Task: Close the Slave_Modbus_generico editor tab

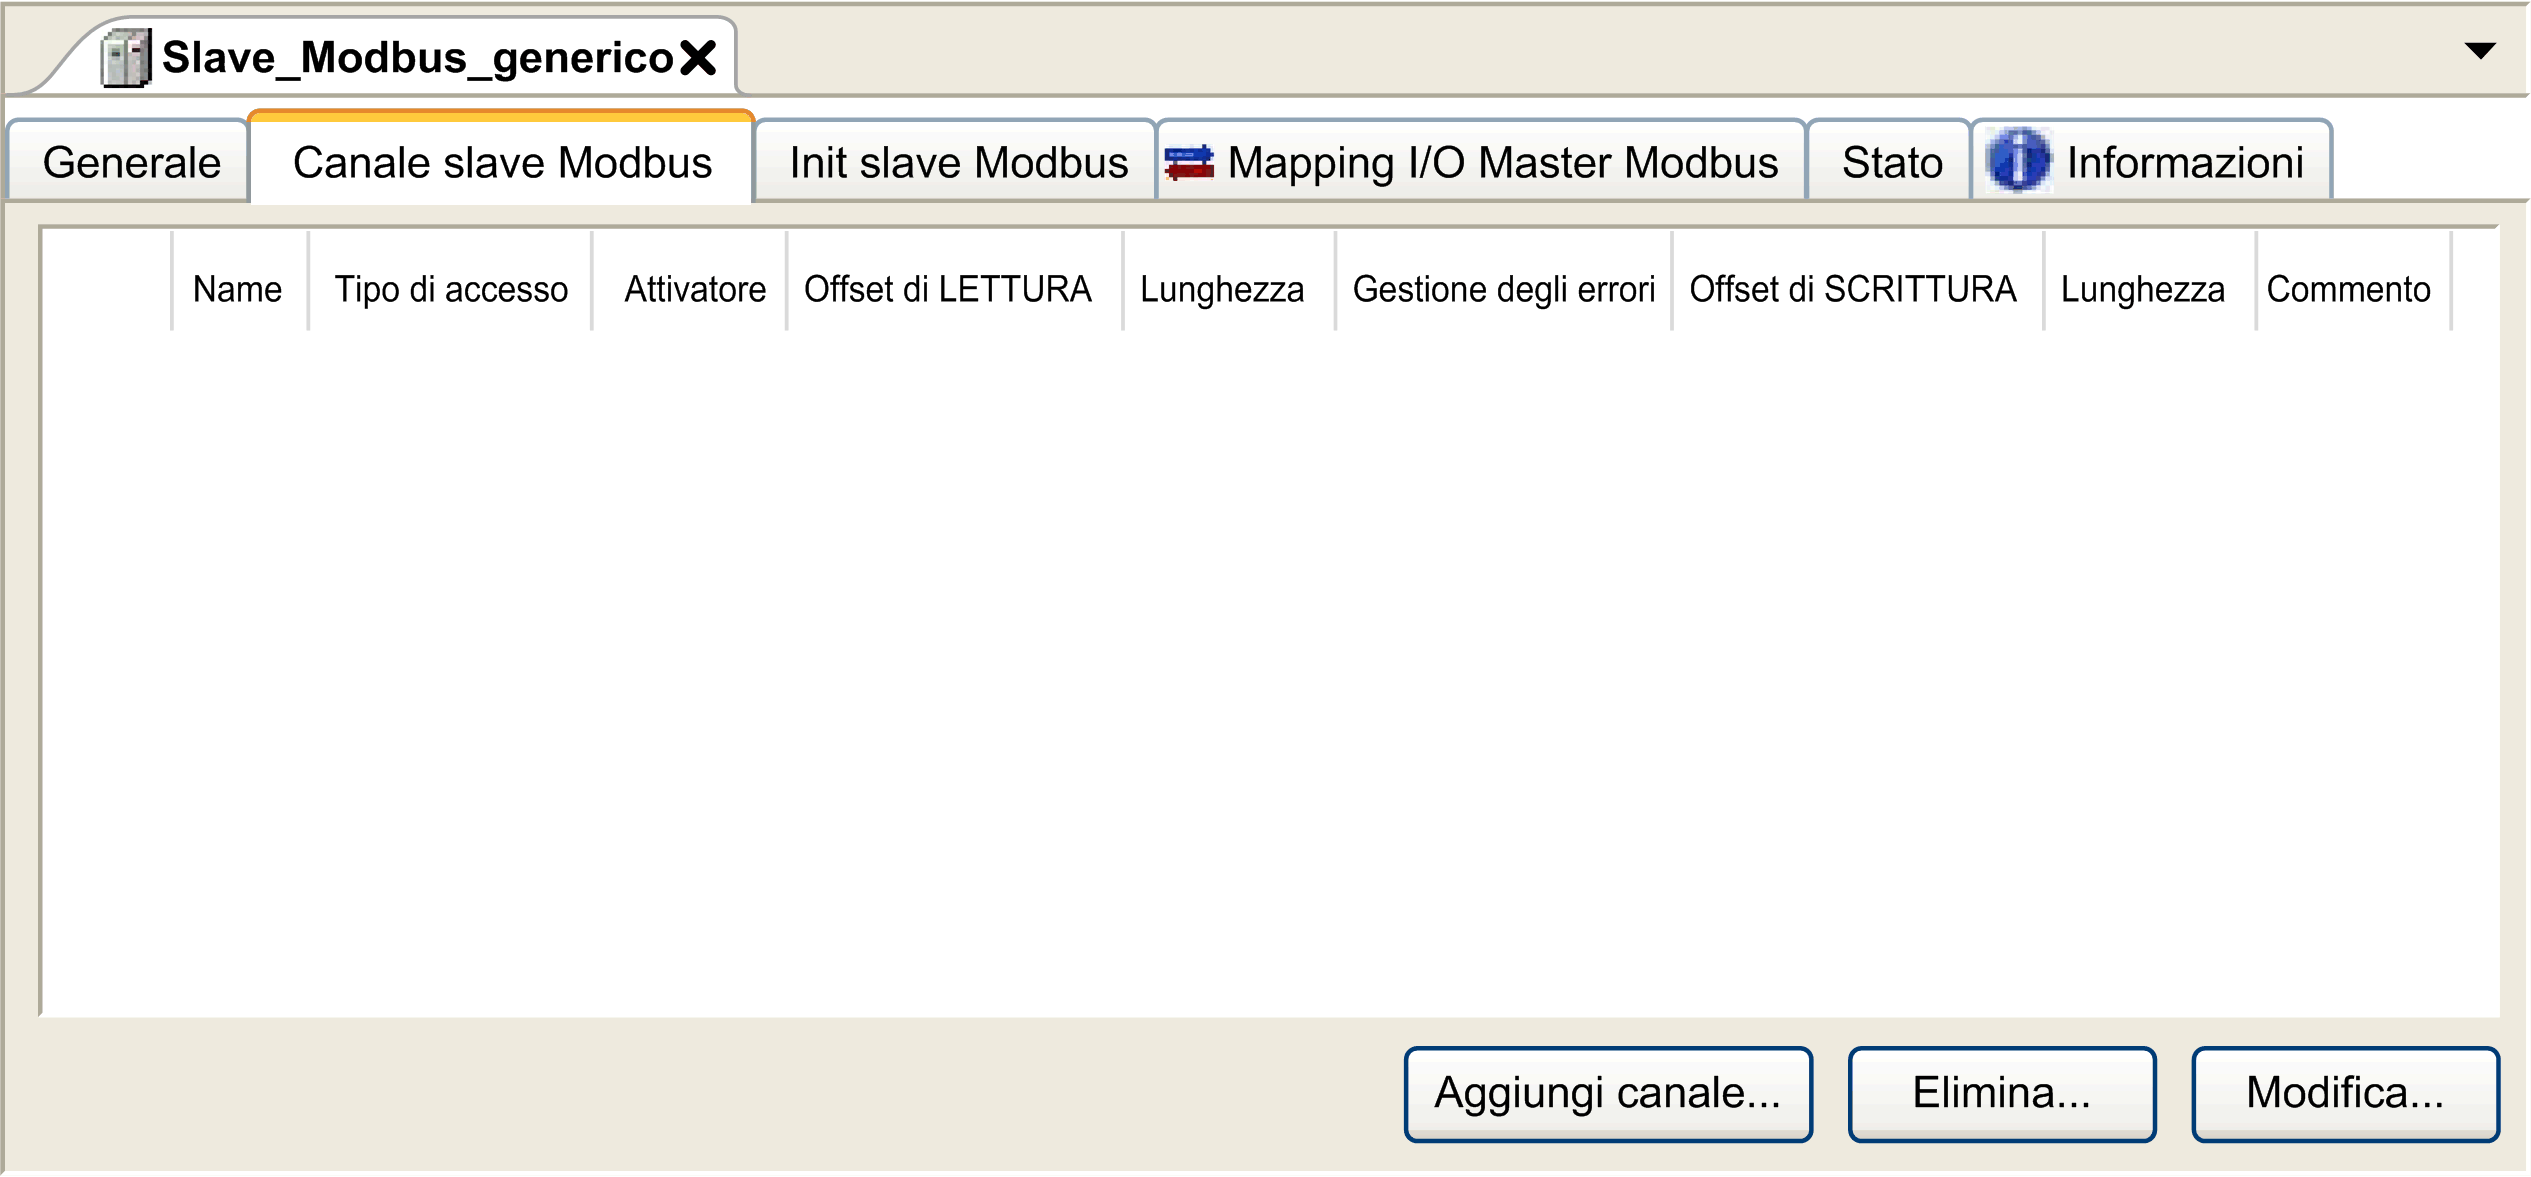Action: click(x=698, y=58)
